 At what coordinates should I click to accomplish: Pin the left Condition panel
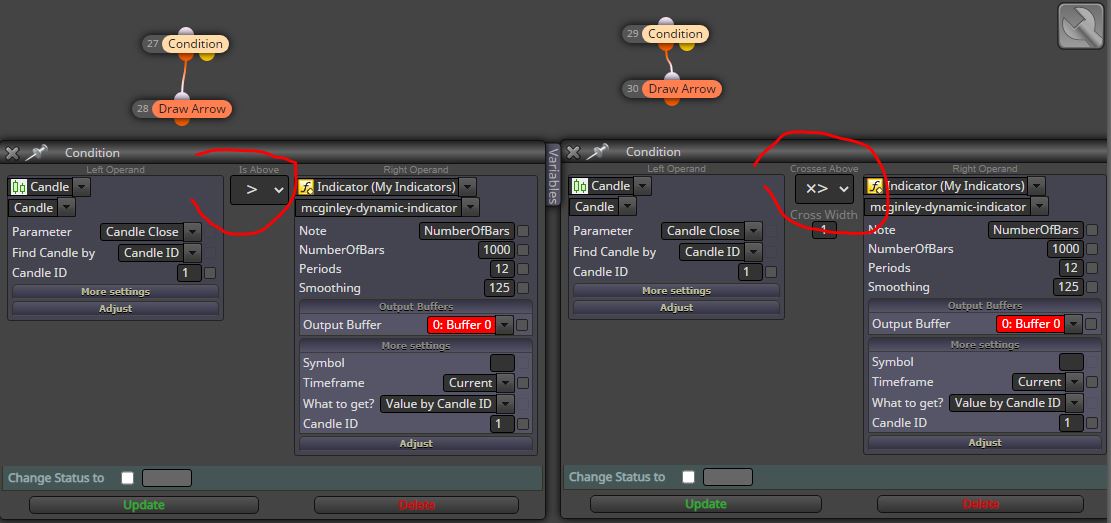pos(35,152)
